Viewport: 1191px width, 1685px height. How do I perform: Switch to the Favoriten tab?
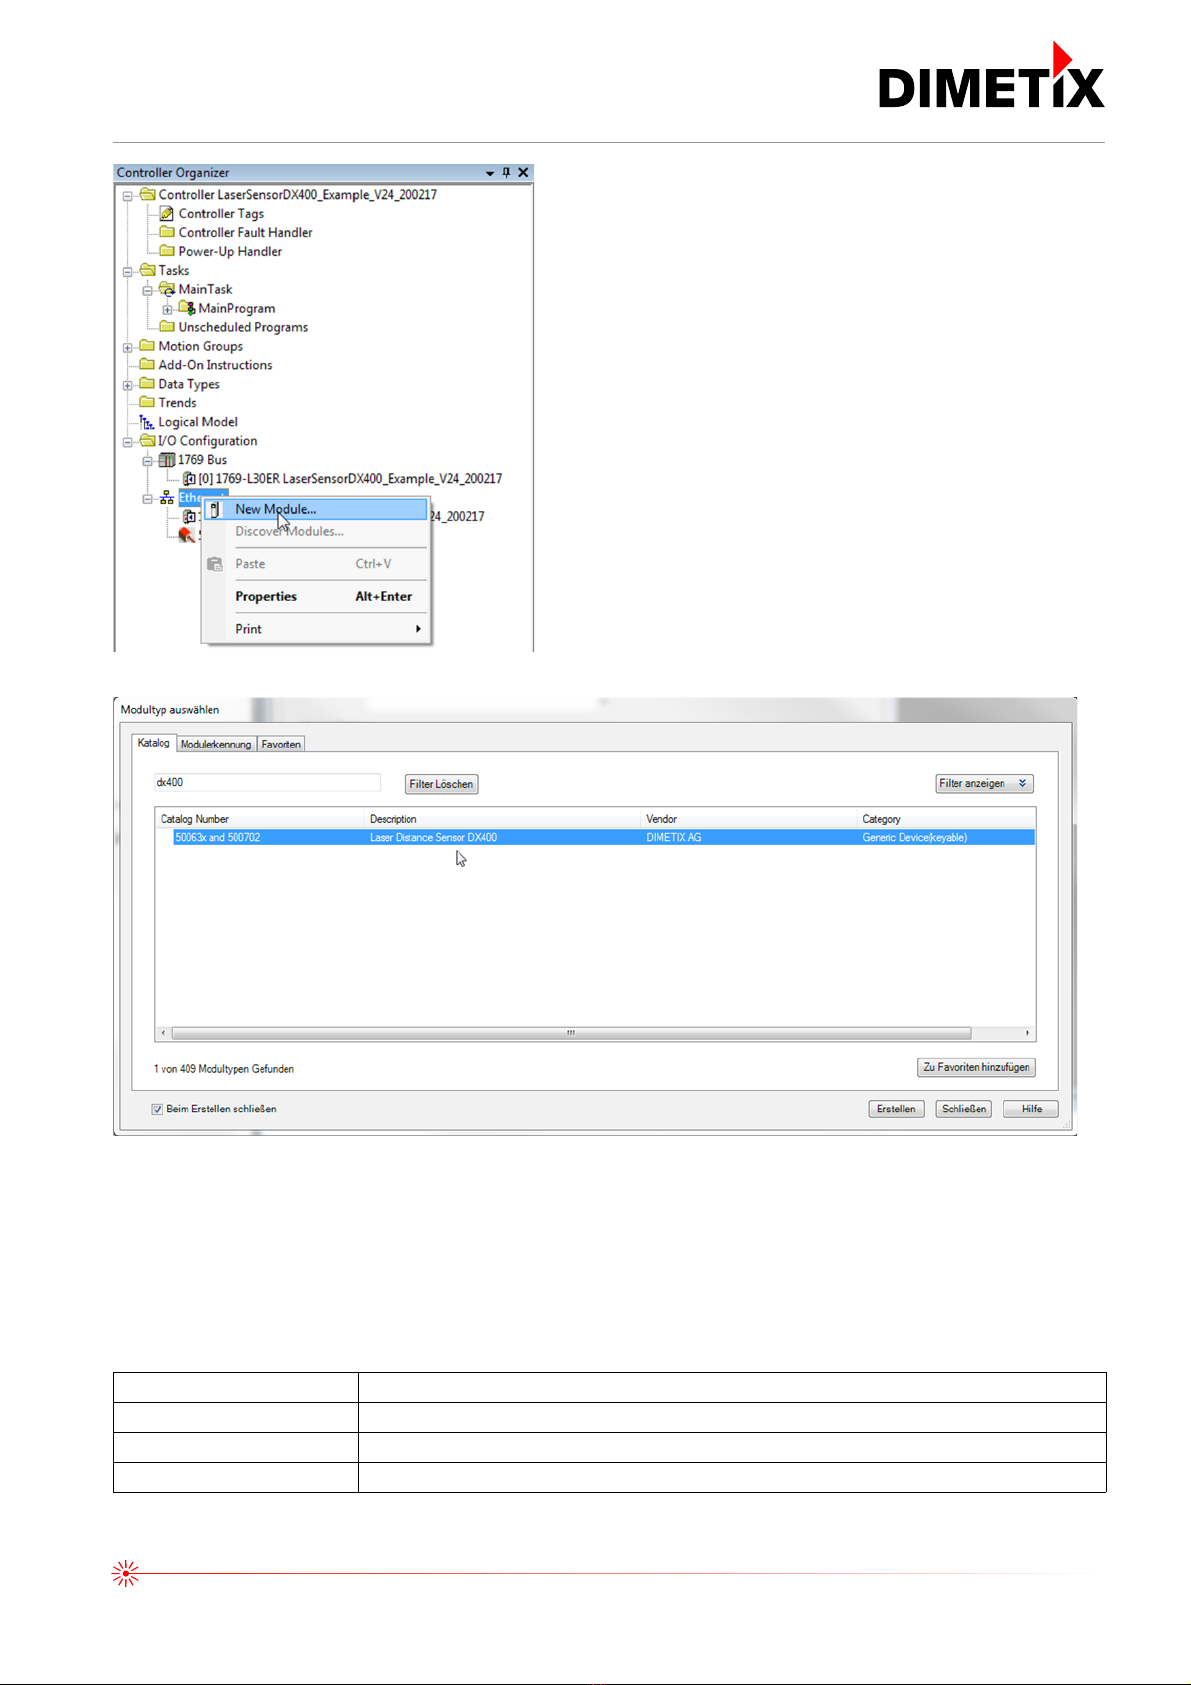281,744
